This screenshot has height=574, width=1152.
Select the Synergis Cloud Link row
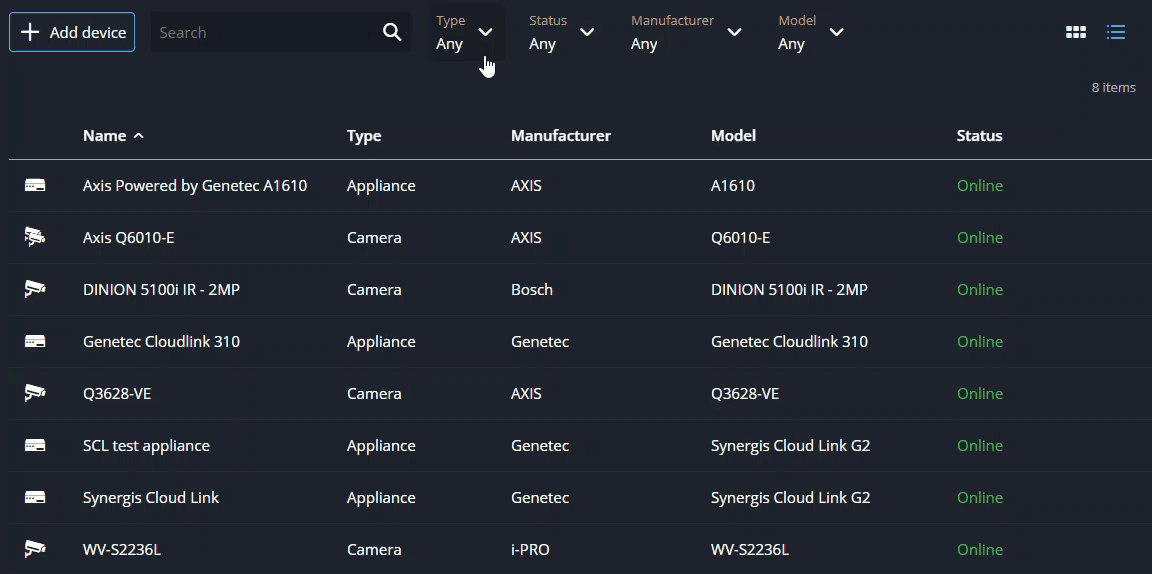click(151, 498)
